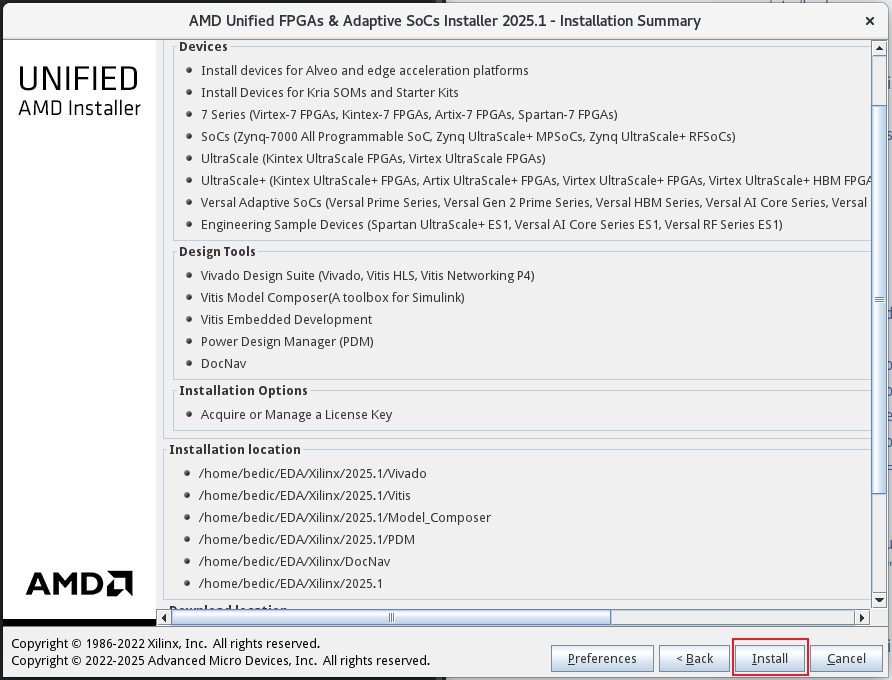Viewport: 892px width, 680px height.
Task: Click vertical scrollbar down arrow
Action: [x=879, y=599]
